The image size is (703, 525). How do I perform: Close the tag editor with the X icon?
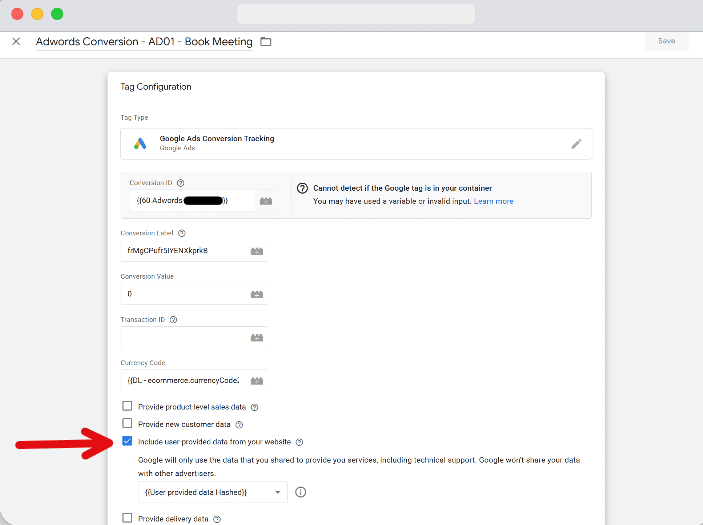coord(16,41)
